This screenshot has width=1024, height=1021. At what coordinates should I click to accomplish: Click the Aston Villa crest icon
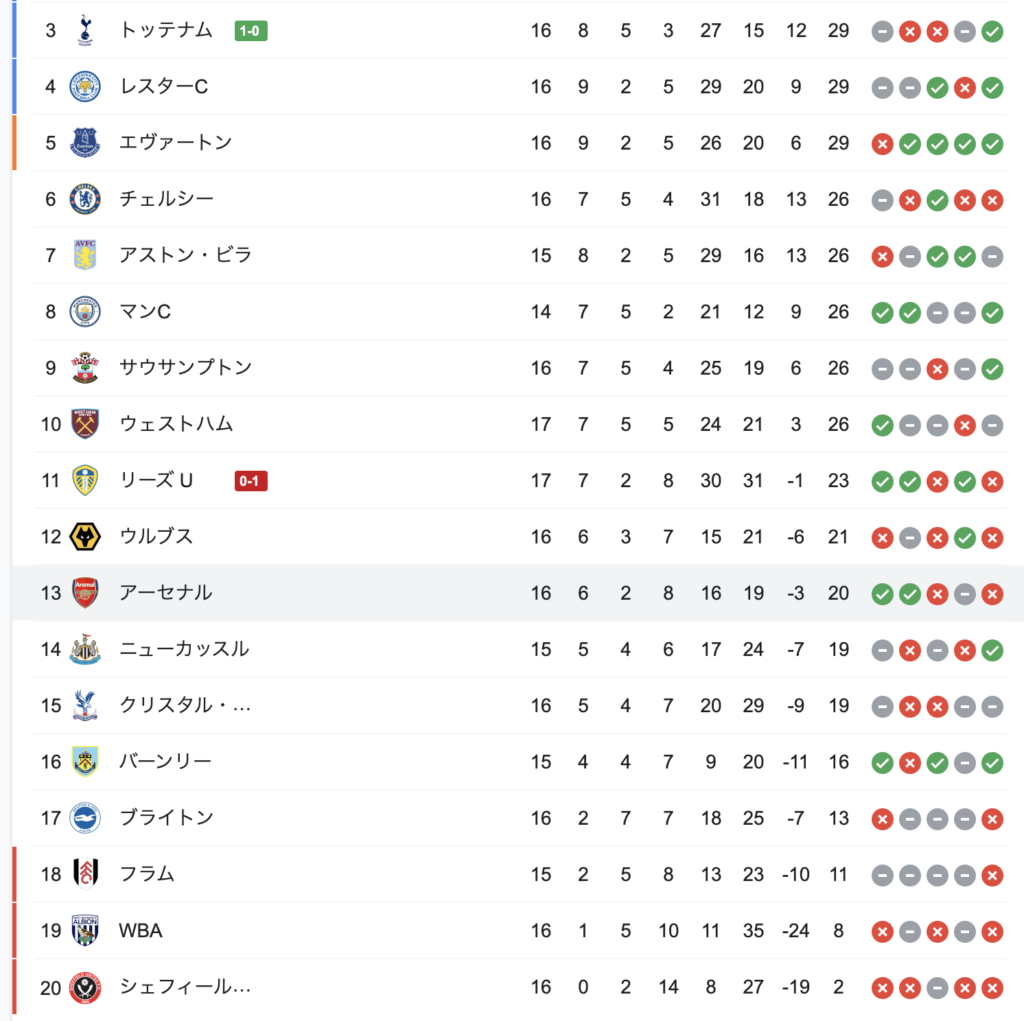[85, 255]
